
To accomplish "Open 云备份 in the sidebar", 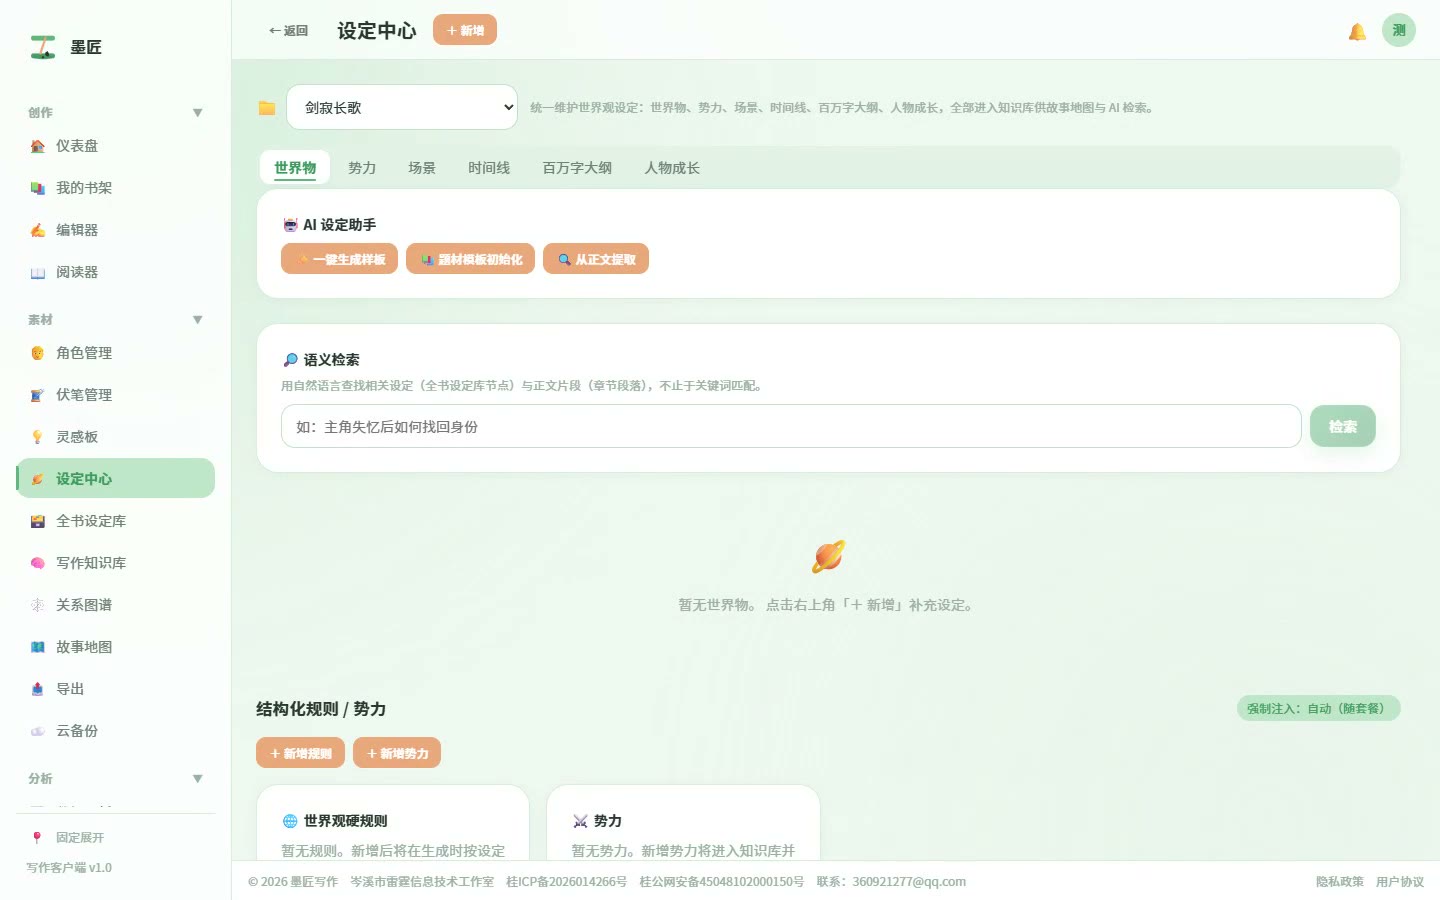I will click(x=115, y=731).
